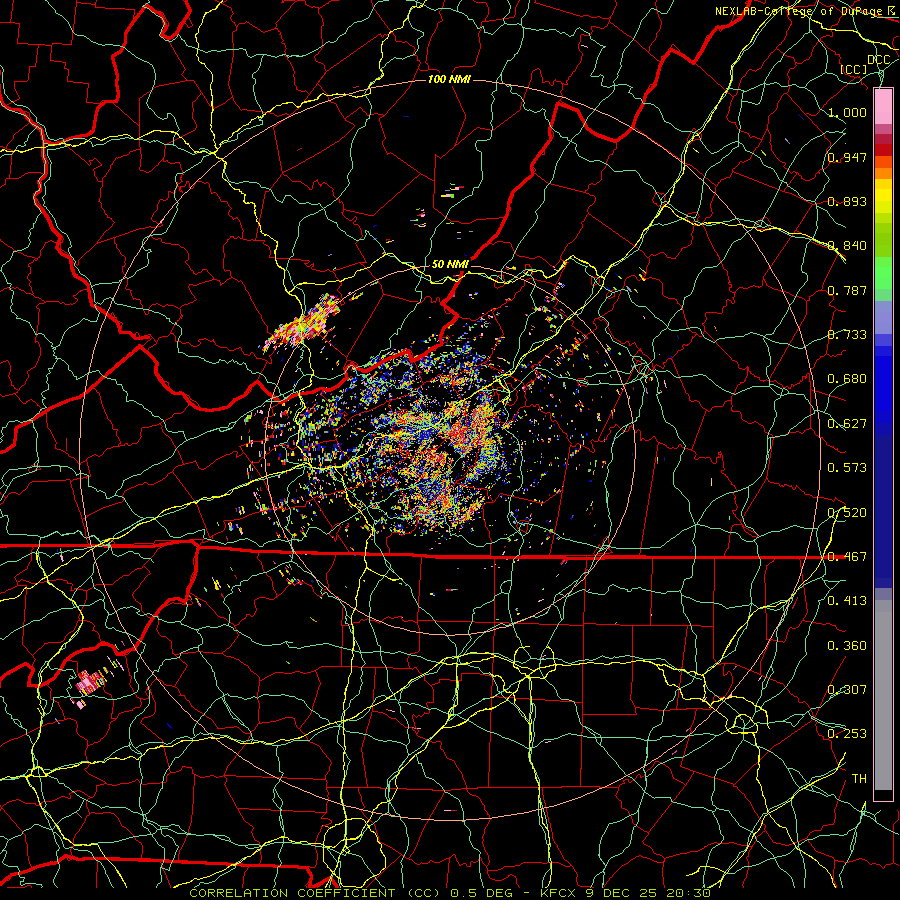
Task: Click the 100 NMI range ring label
Action: tap(449, 79)
